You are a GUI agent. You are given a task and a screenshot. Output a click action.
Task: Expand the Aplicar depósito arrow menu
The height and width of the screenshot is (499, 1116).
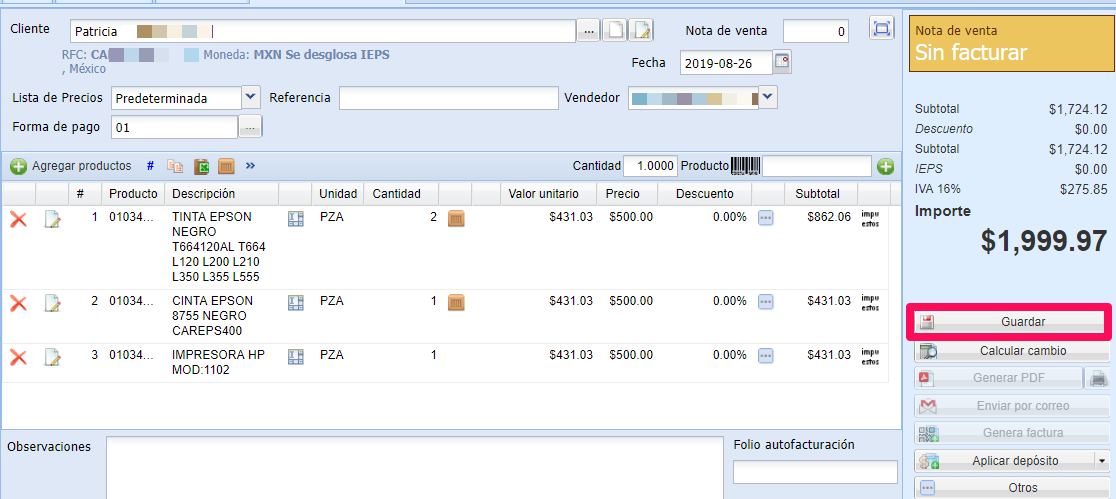[1101, 461]
